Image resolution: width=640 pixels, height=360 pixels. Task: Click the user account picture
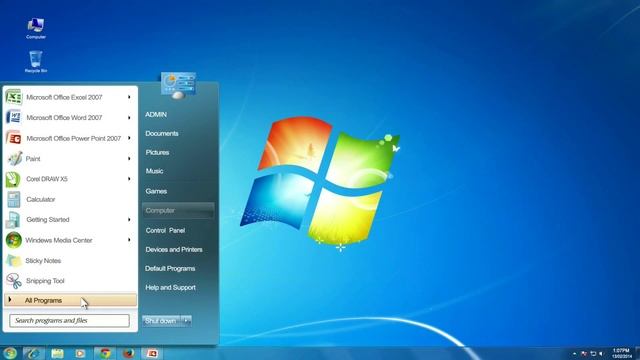[178, 84]
